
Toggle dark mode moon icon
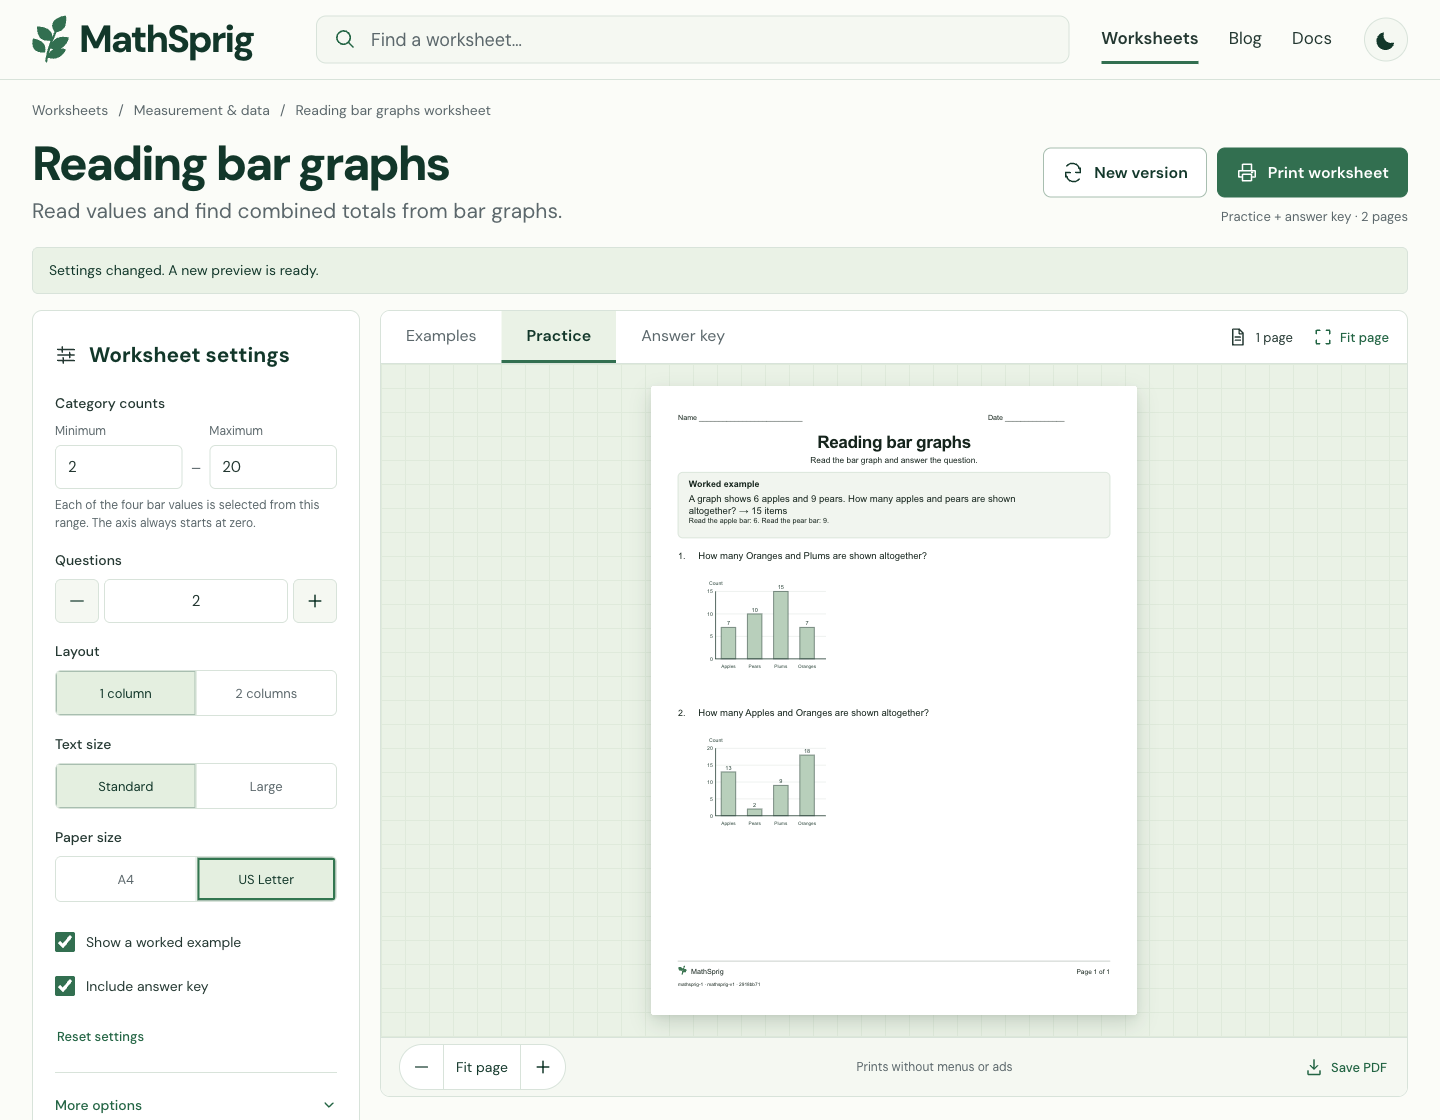[x=1385, y=40]
